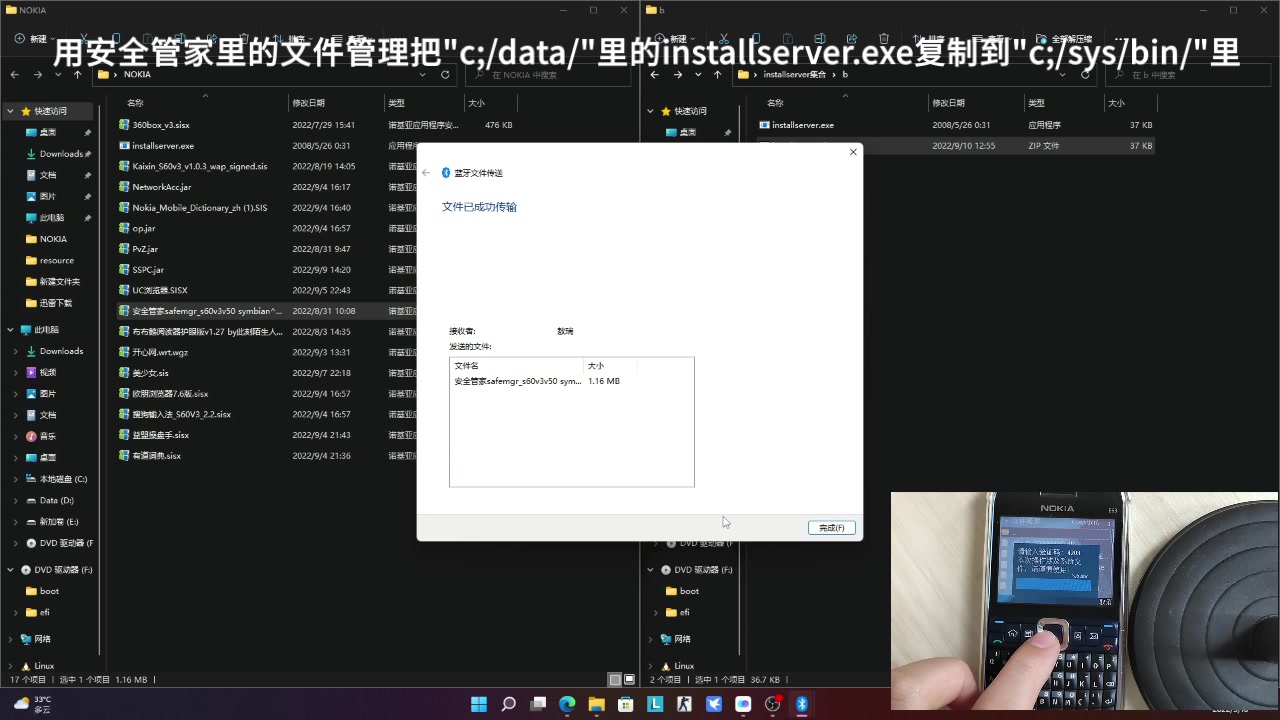Select 有道词典.sisx file
The width and height of the screenshot is (1280, 720).
156,456
